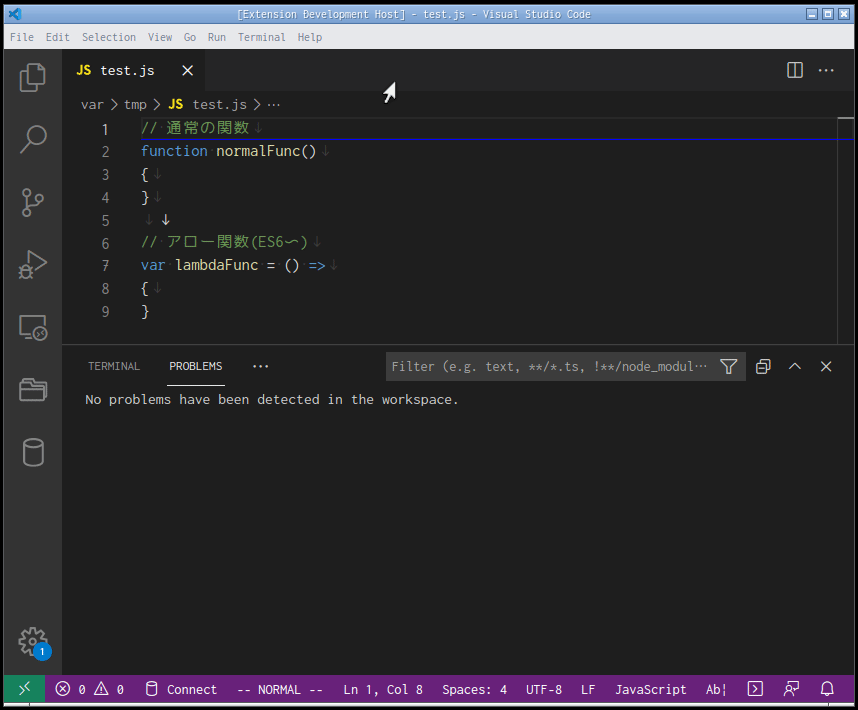Change end of line sequence LF

(x=588, y=689)
